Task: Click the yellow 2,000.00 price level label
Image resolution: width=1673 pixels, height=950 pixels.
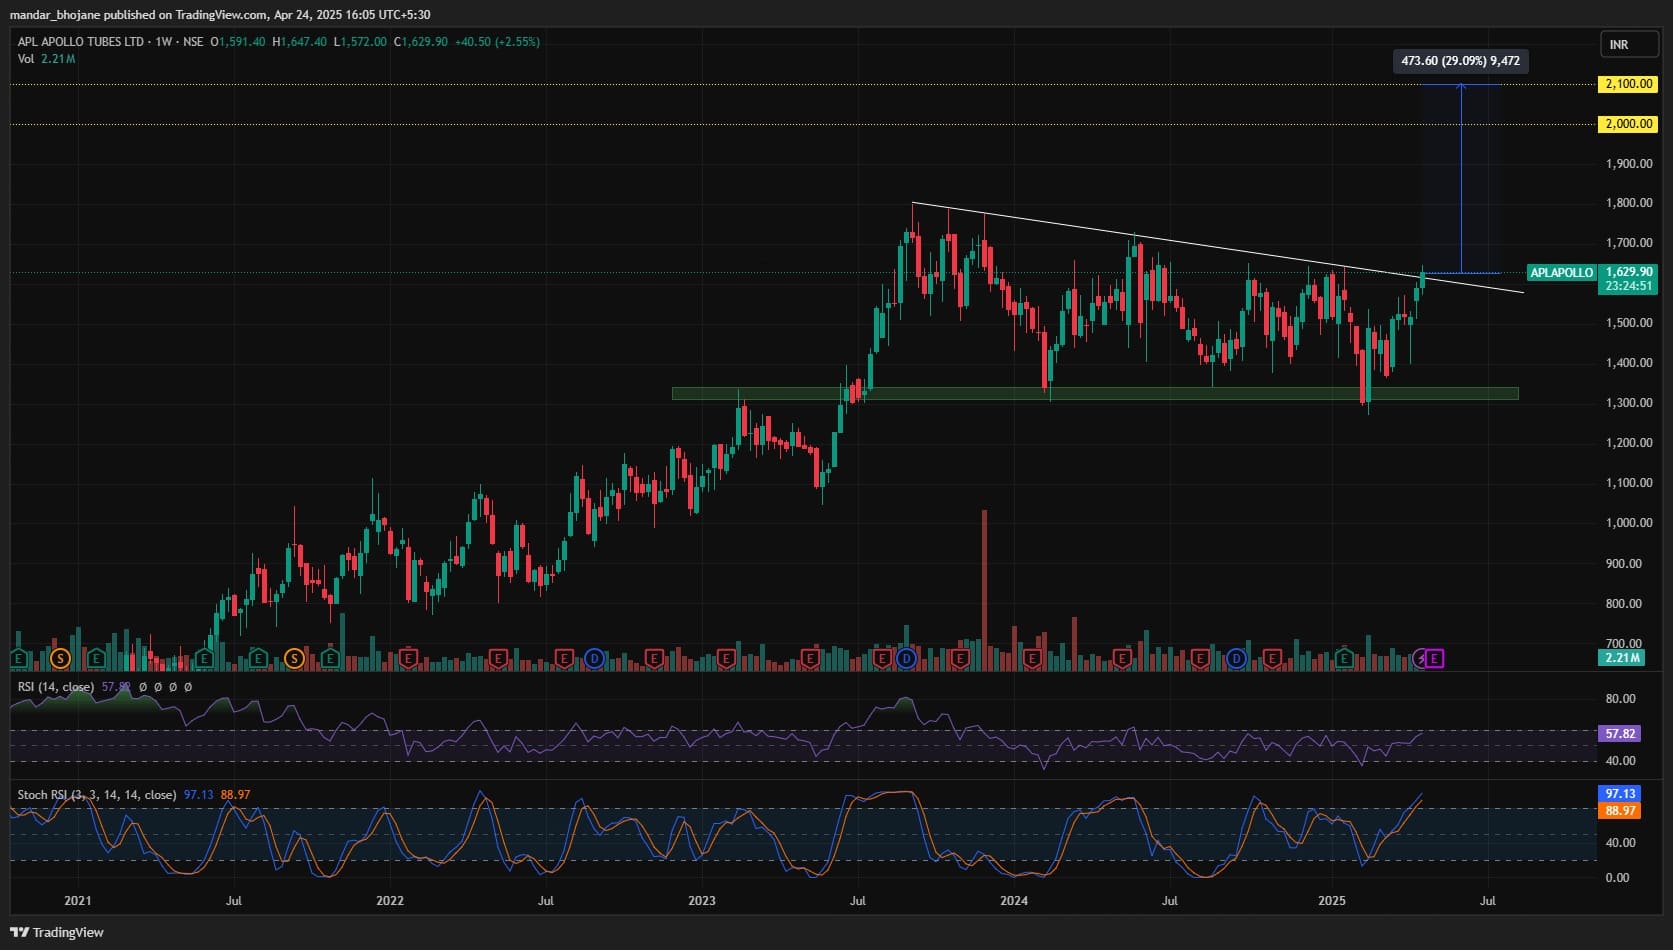Action: pos(1628,124)
